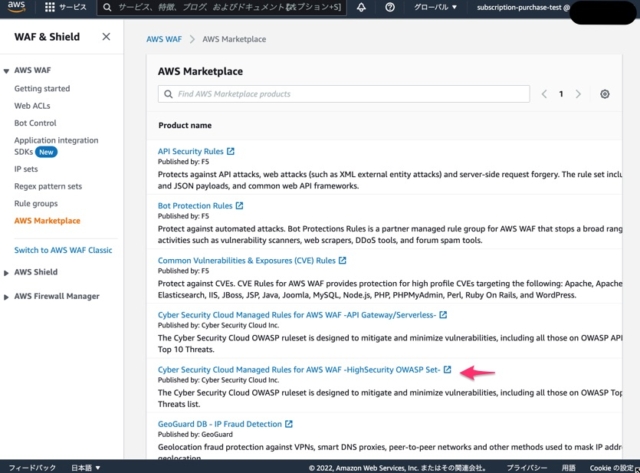The image size is (640, 473).
Task: Open external icon beside API Gateway/Serverless rules
Action: point(443,315)
